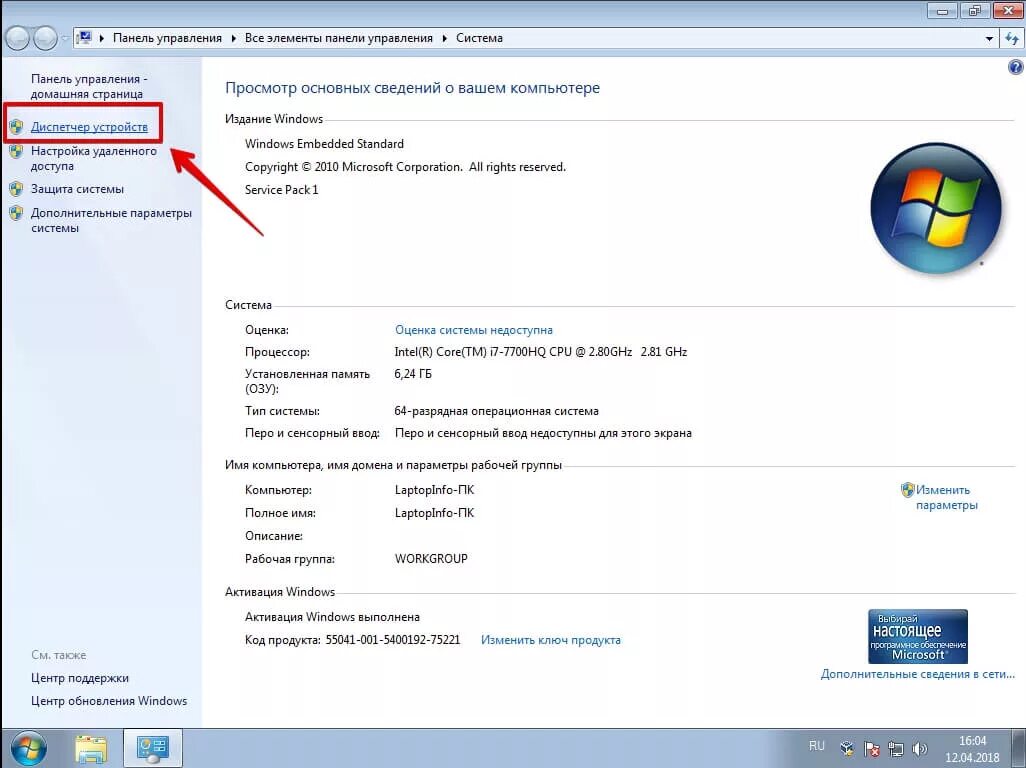1026x768 pixels.
Task: Click 64-разрядная операционная система text
Action: [496, 411]
